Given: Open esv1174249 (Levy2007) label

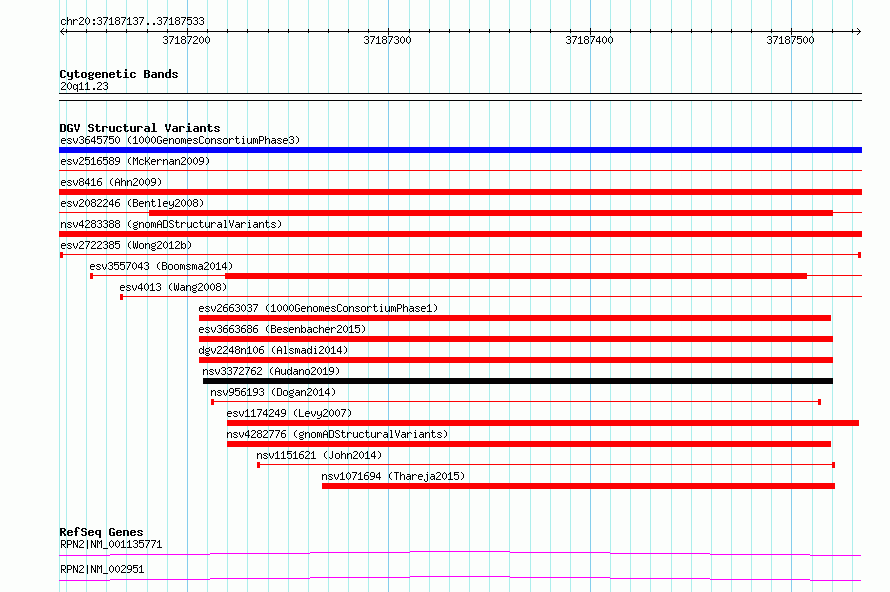Looking at the screenshot, I should click(289, 413).
